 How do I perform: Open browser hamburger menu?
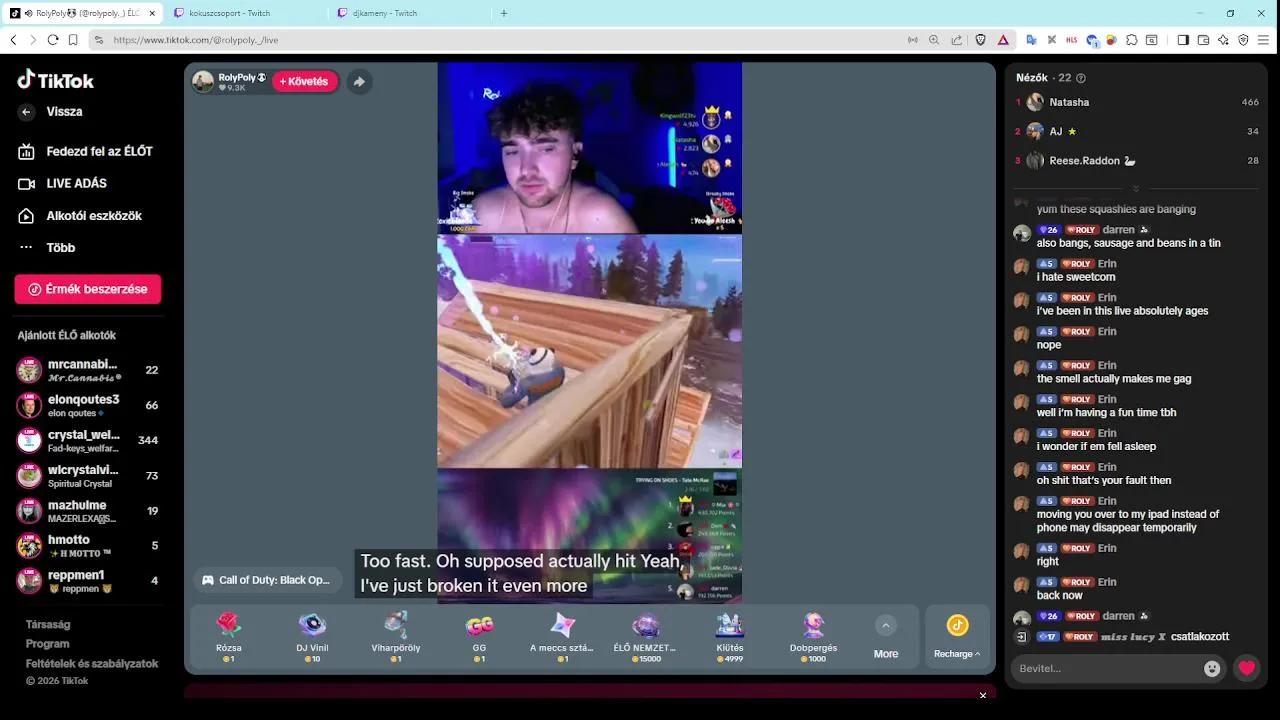point(1264,40)
